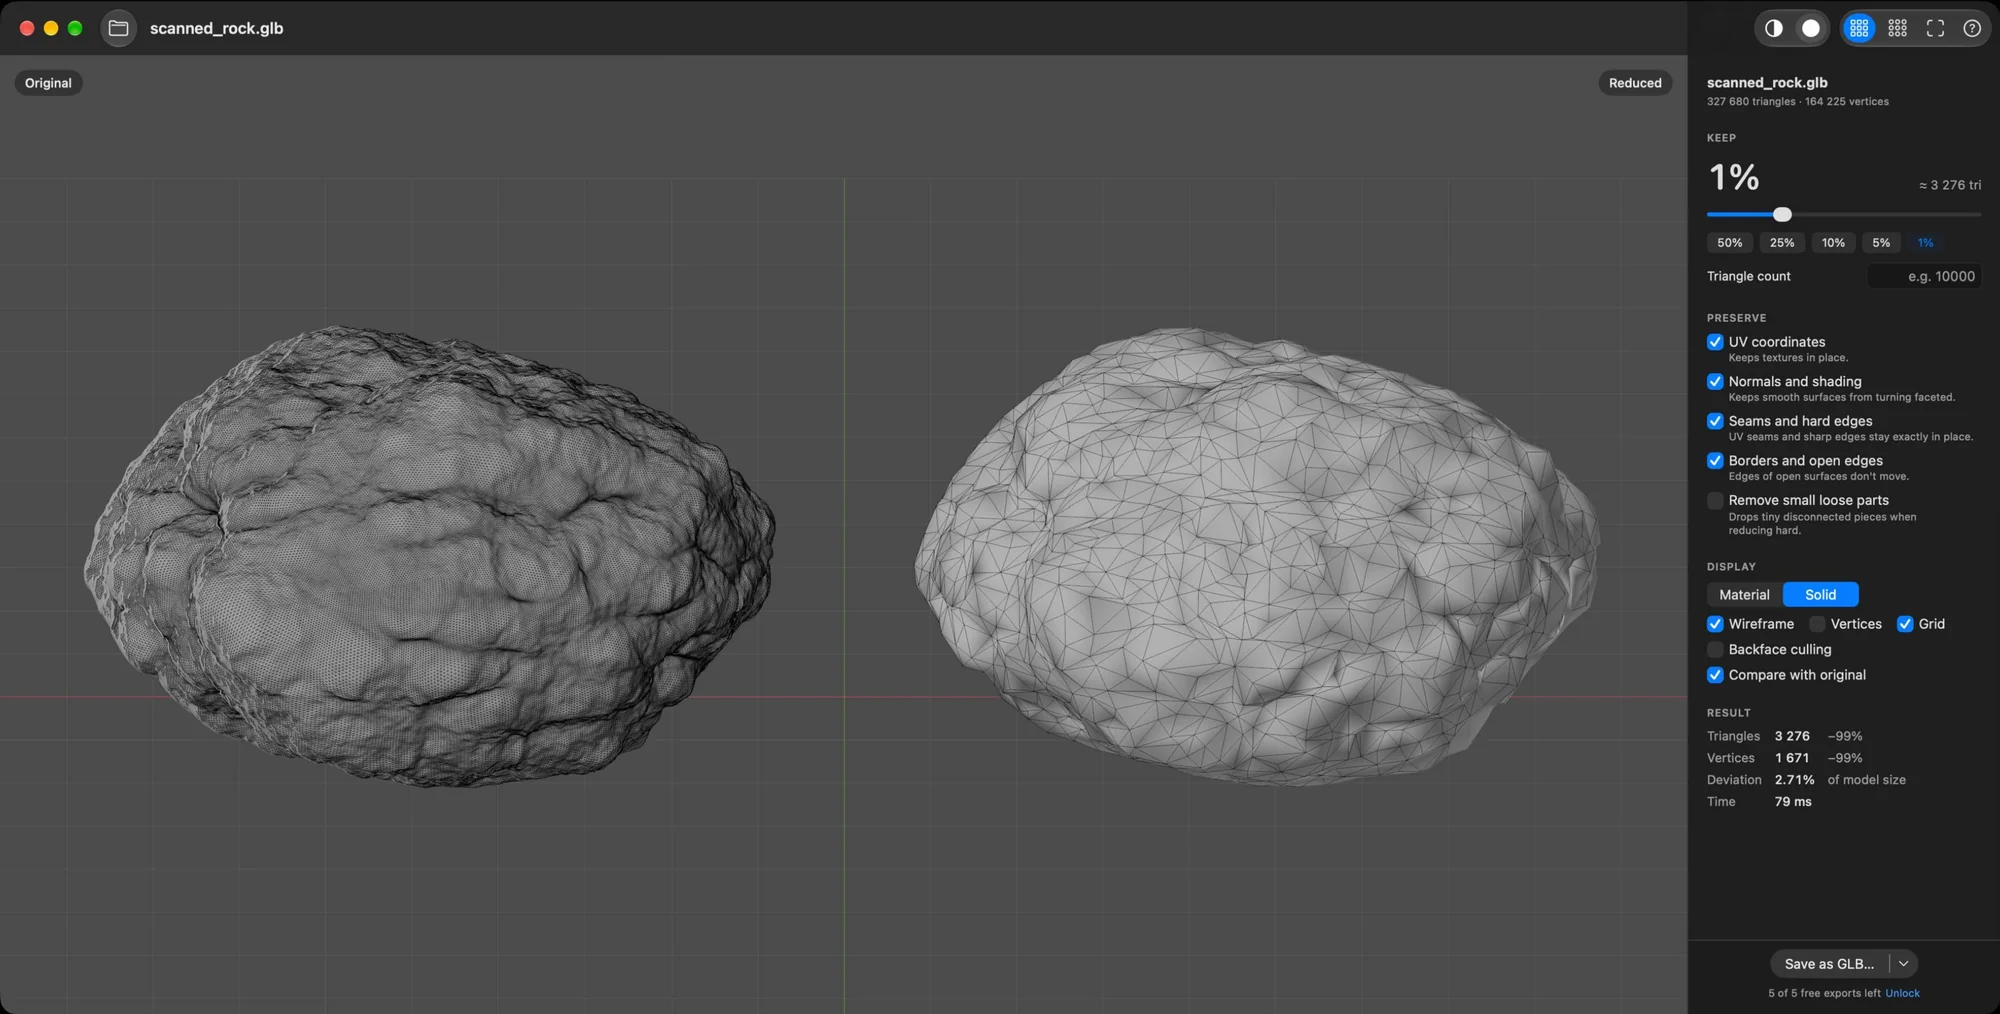Open the save format dropdown arrow

pyautogui.click(x=1904, y=964)
